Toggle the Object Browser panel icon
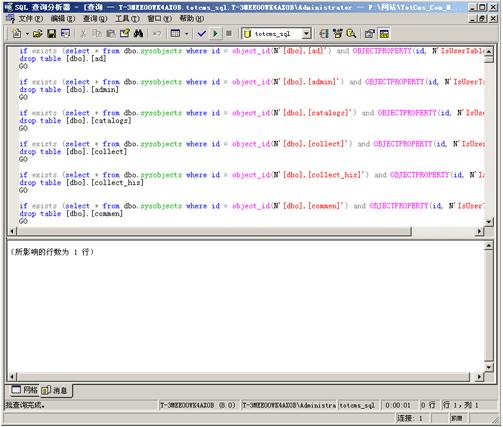503x427 pixels. point(337,34)
